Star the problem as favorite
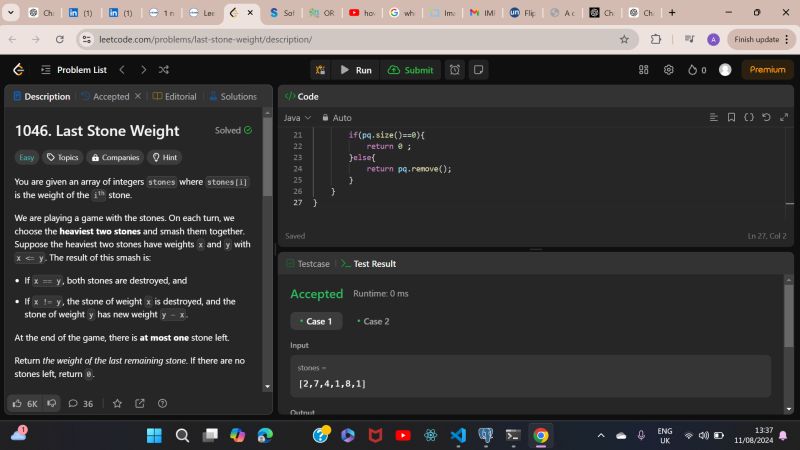 coord(117,404)
